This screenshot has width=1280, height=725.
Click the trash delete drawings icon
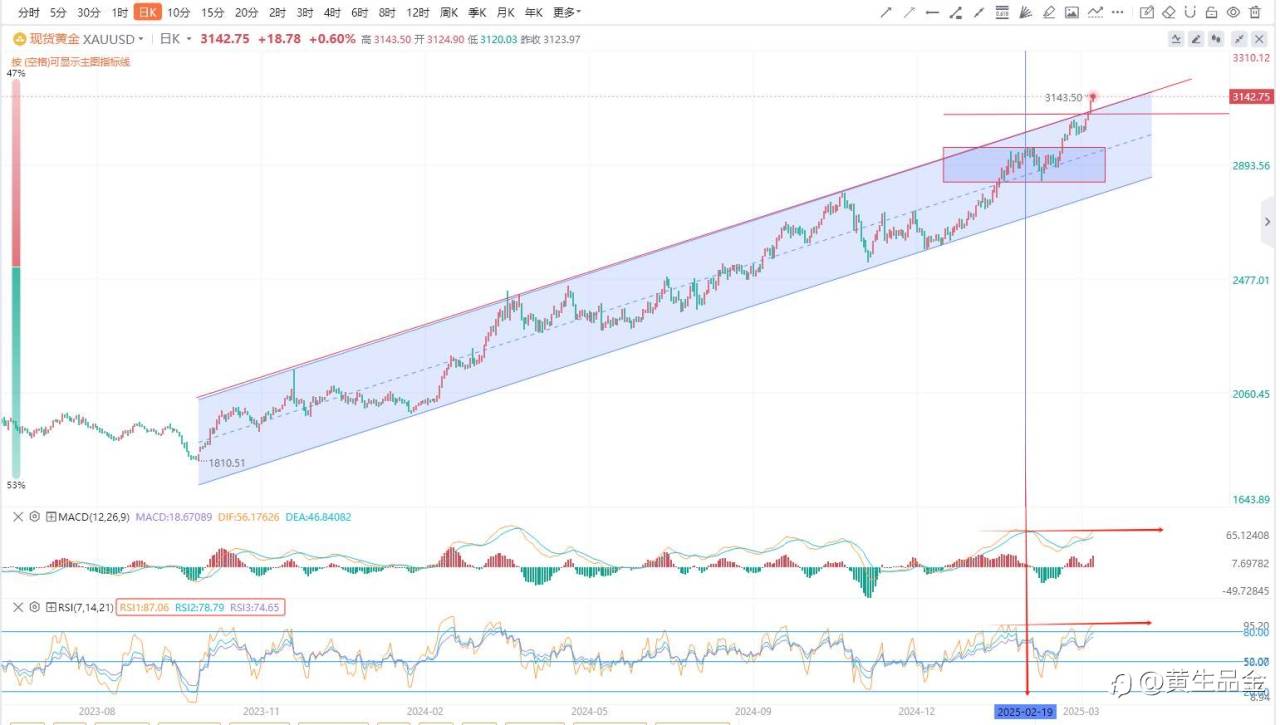tap(1255, 13)
